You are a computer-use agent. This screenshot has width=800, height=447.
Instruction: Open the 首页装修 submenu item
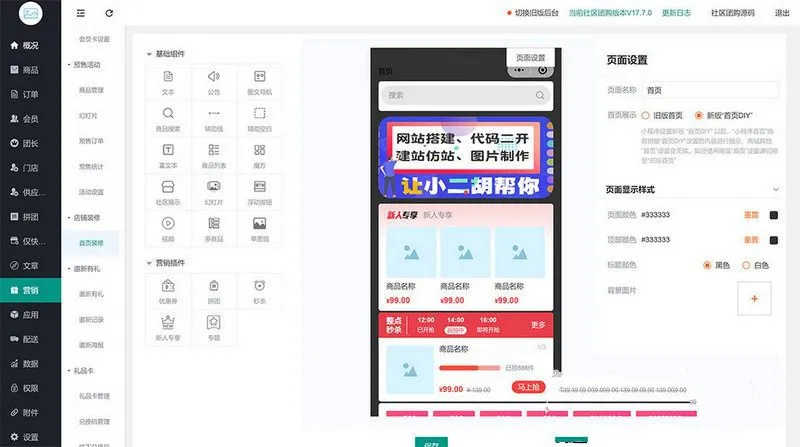[91, 243]
